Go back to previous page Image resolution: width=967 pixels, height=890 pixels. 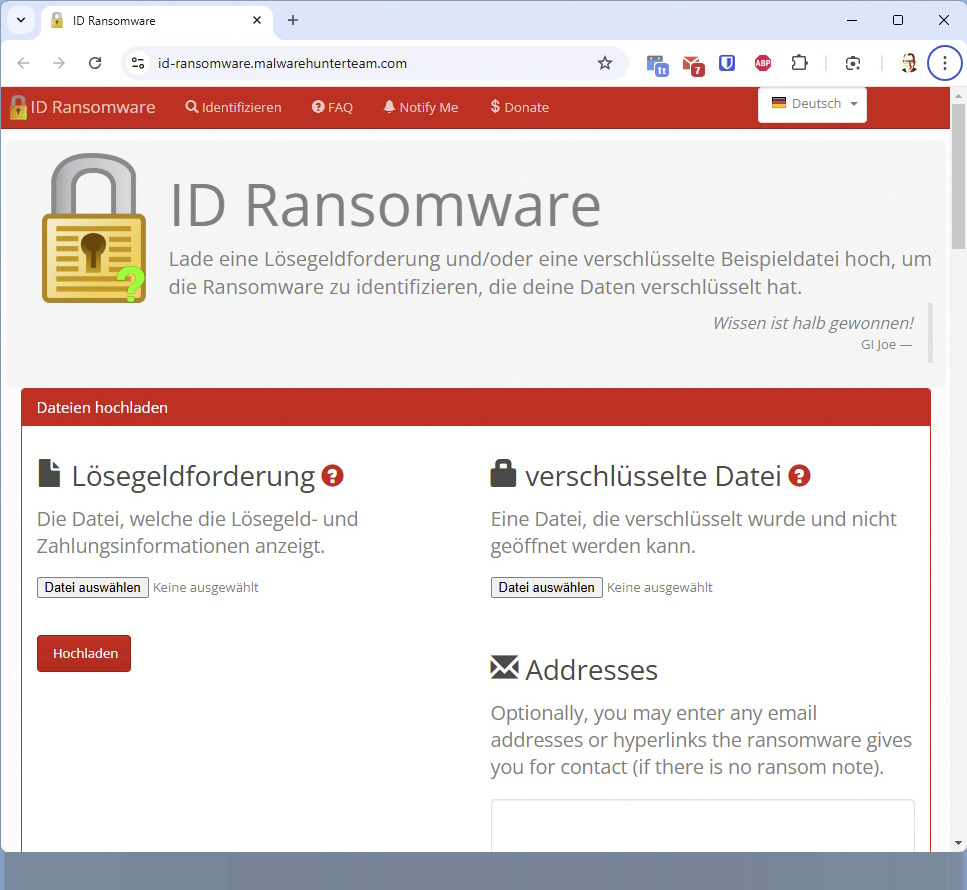point(23,63)
